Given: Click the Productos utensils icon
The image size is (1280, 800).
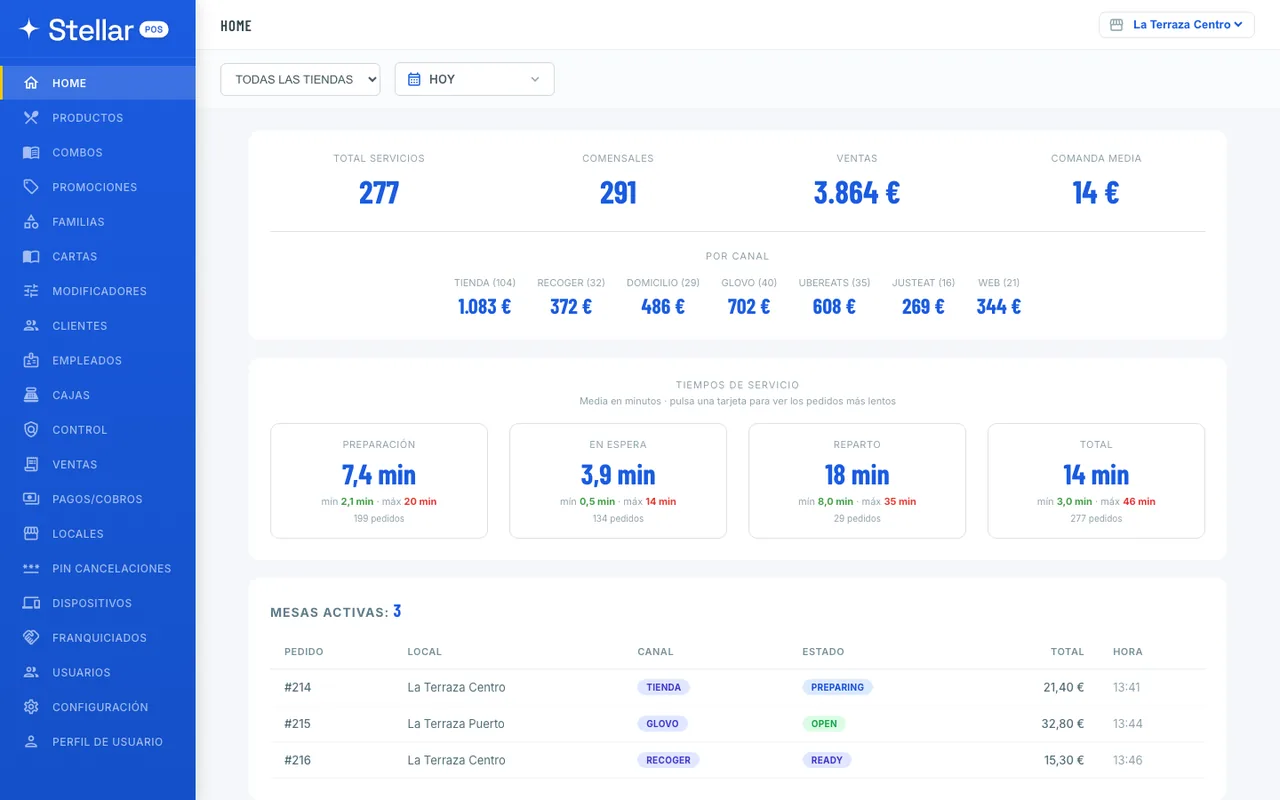Looking at the screenshot, I should click(x=31, y=118).
